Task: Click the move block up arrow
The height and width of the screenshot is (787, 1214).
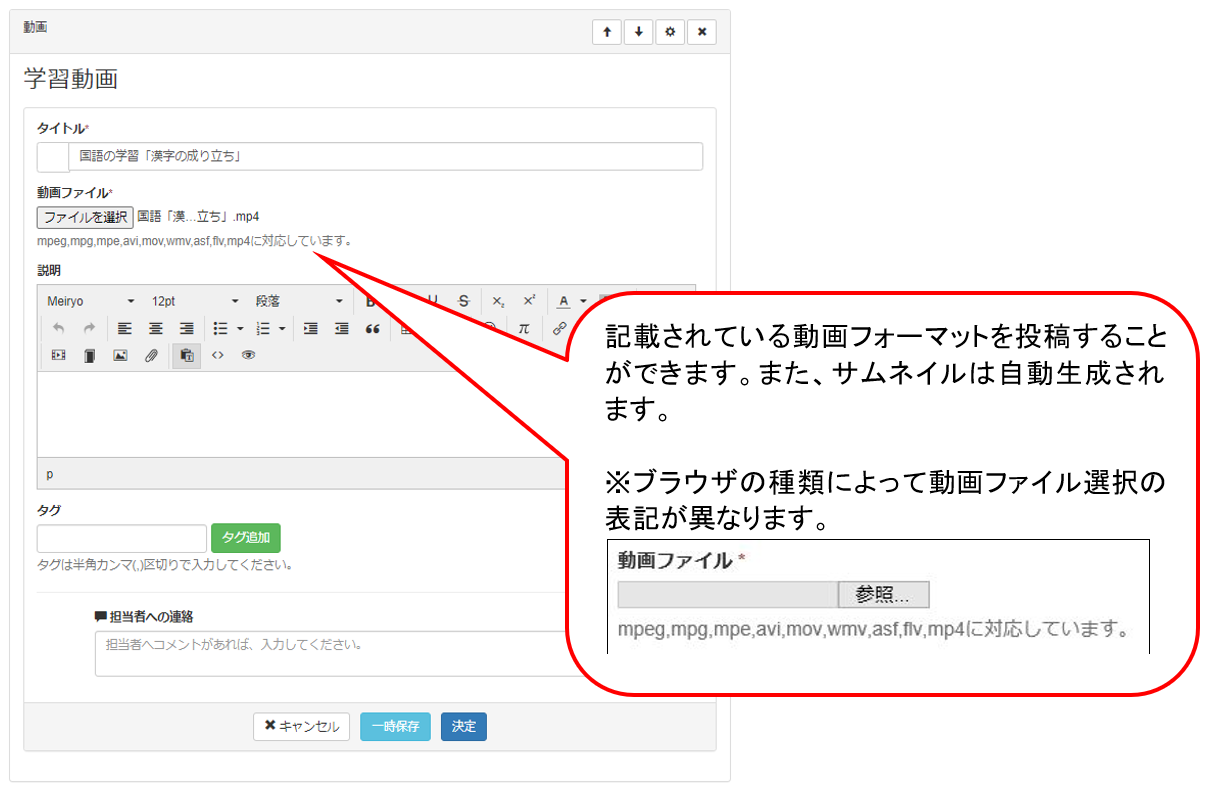Action: pos(606,32)
